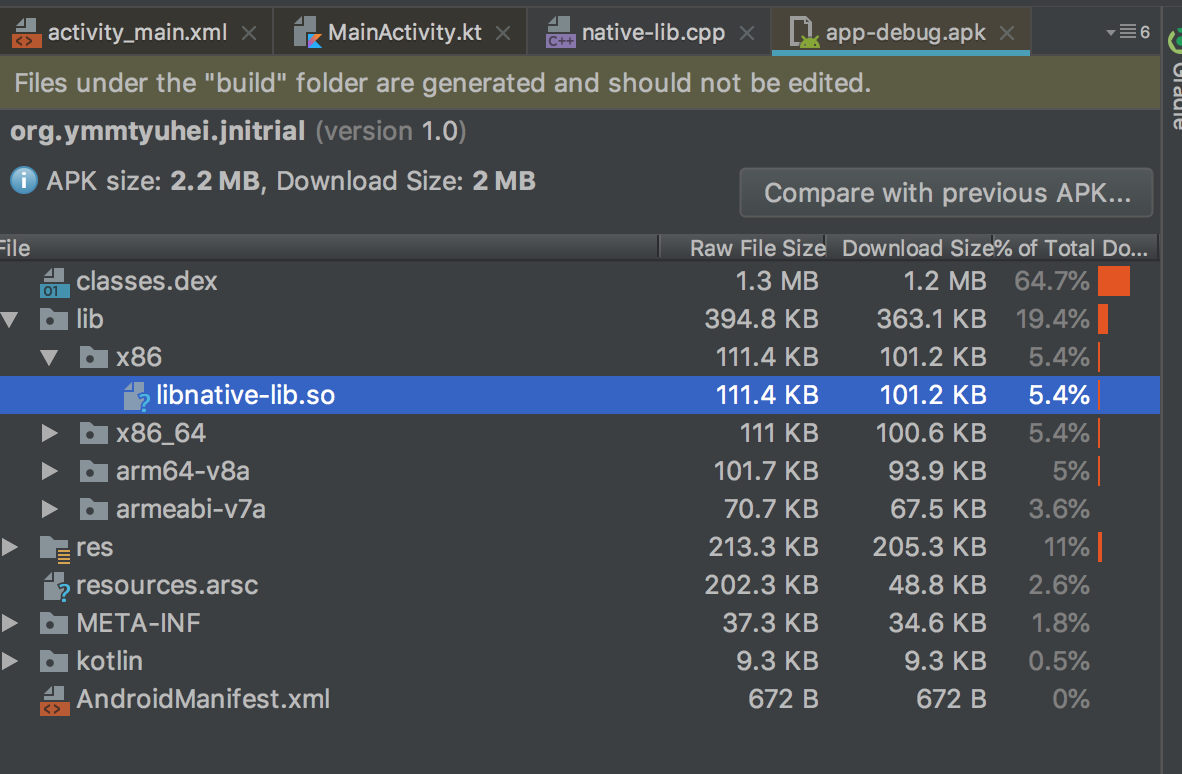Collapse the lib folder in the tree
Viewport: 1182px width, 774px height.
tap(11, 319)
